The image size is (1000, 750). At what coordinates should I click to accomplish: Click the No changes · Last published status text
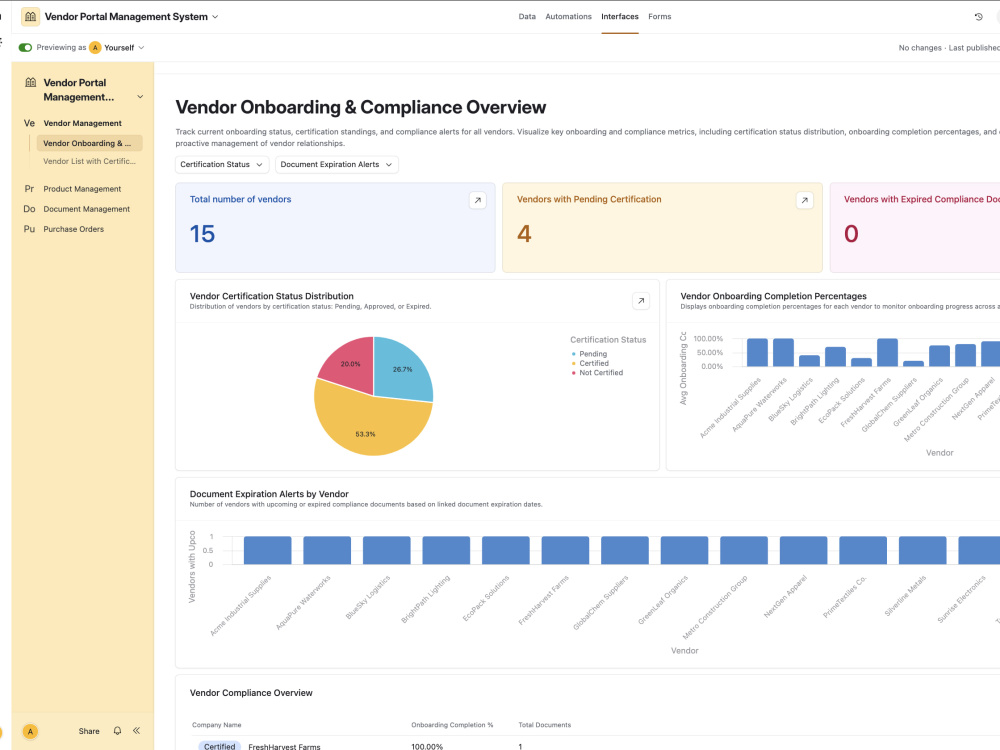tap(948, 48)
